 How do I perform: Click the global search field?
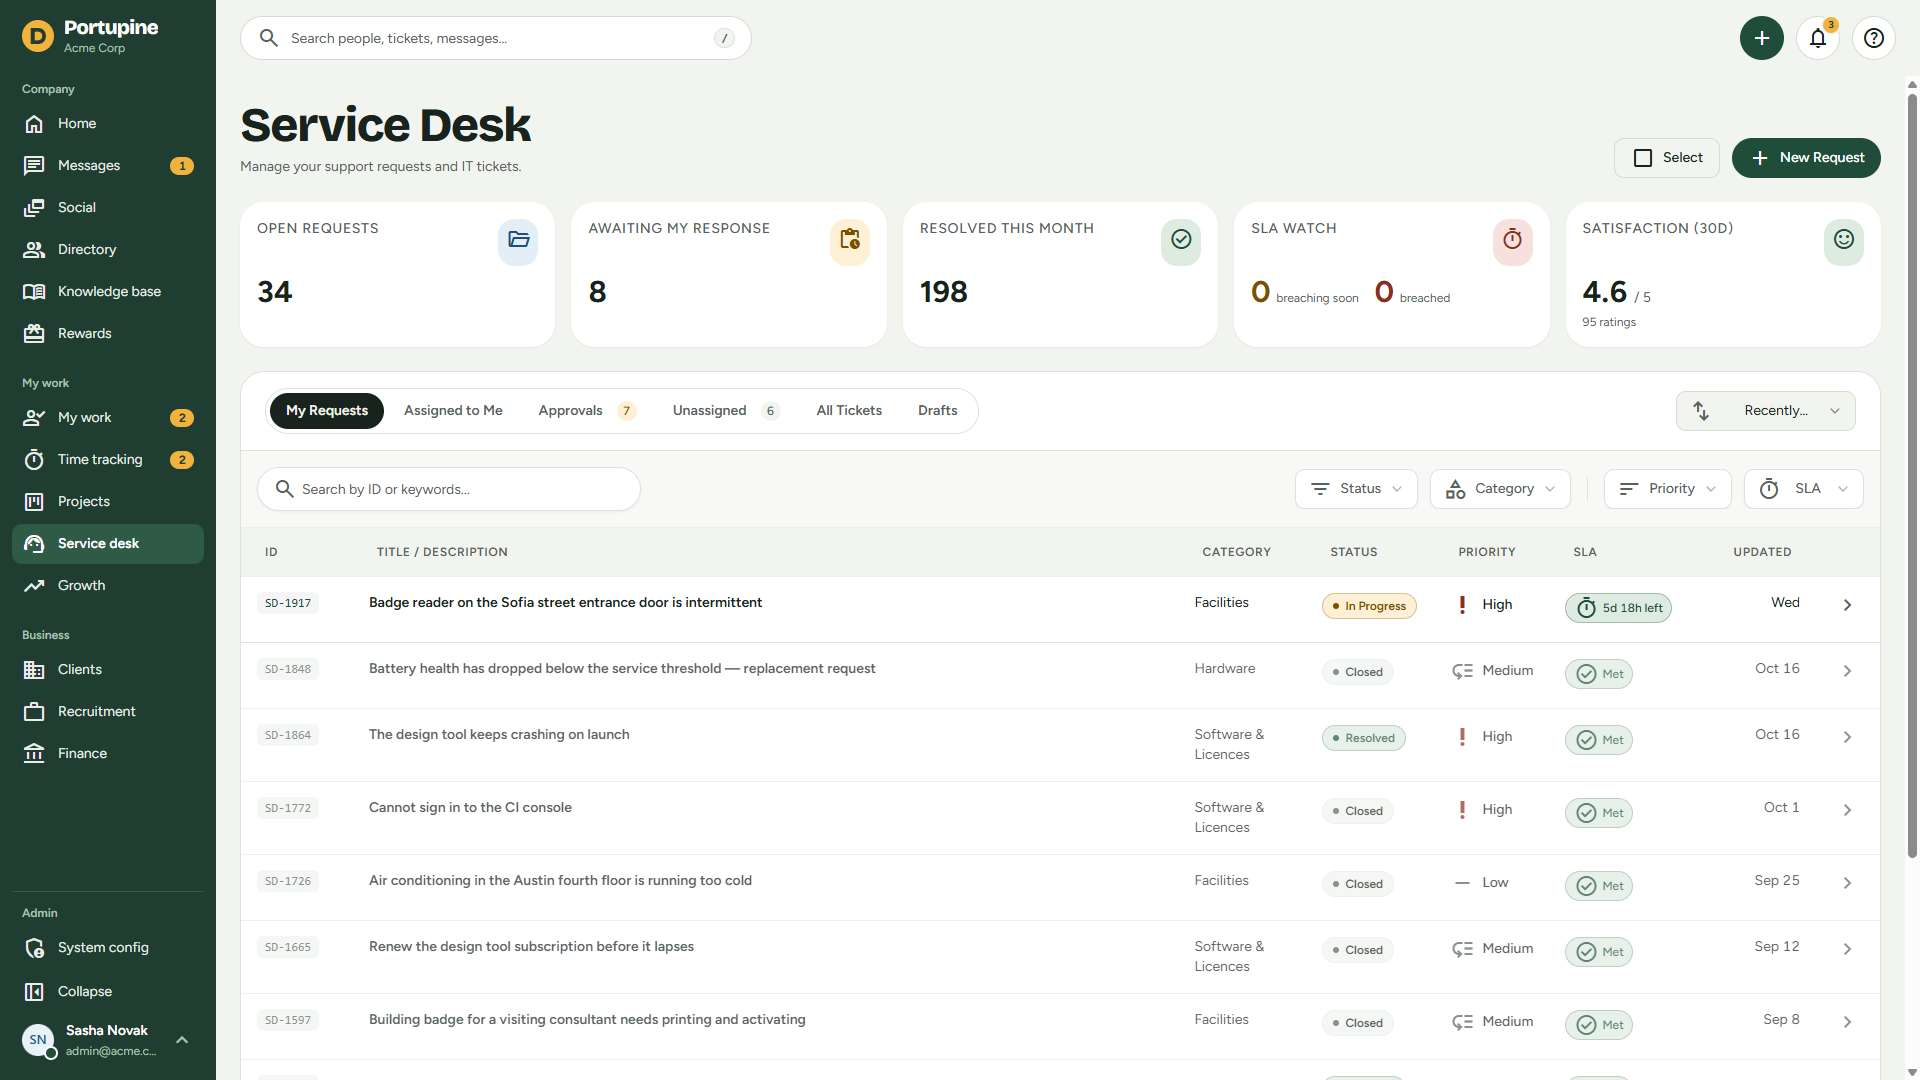496,38
